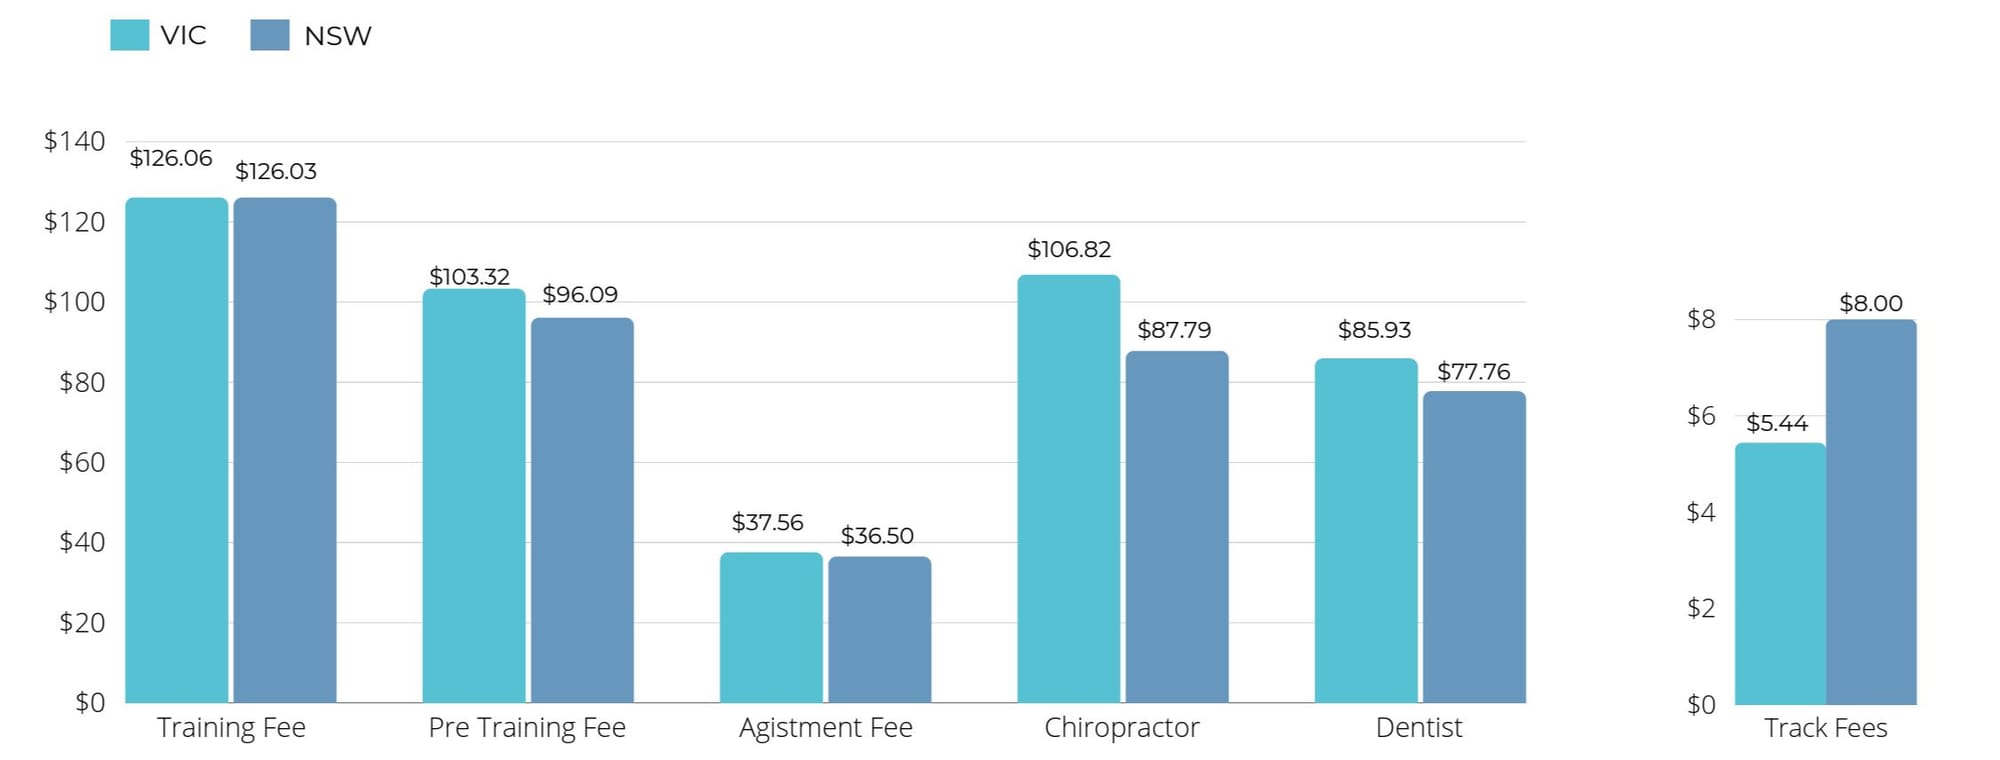Click the NSW Track Fees bar

point(1870,512)
